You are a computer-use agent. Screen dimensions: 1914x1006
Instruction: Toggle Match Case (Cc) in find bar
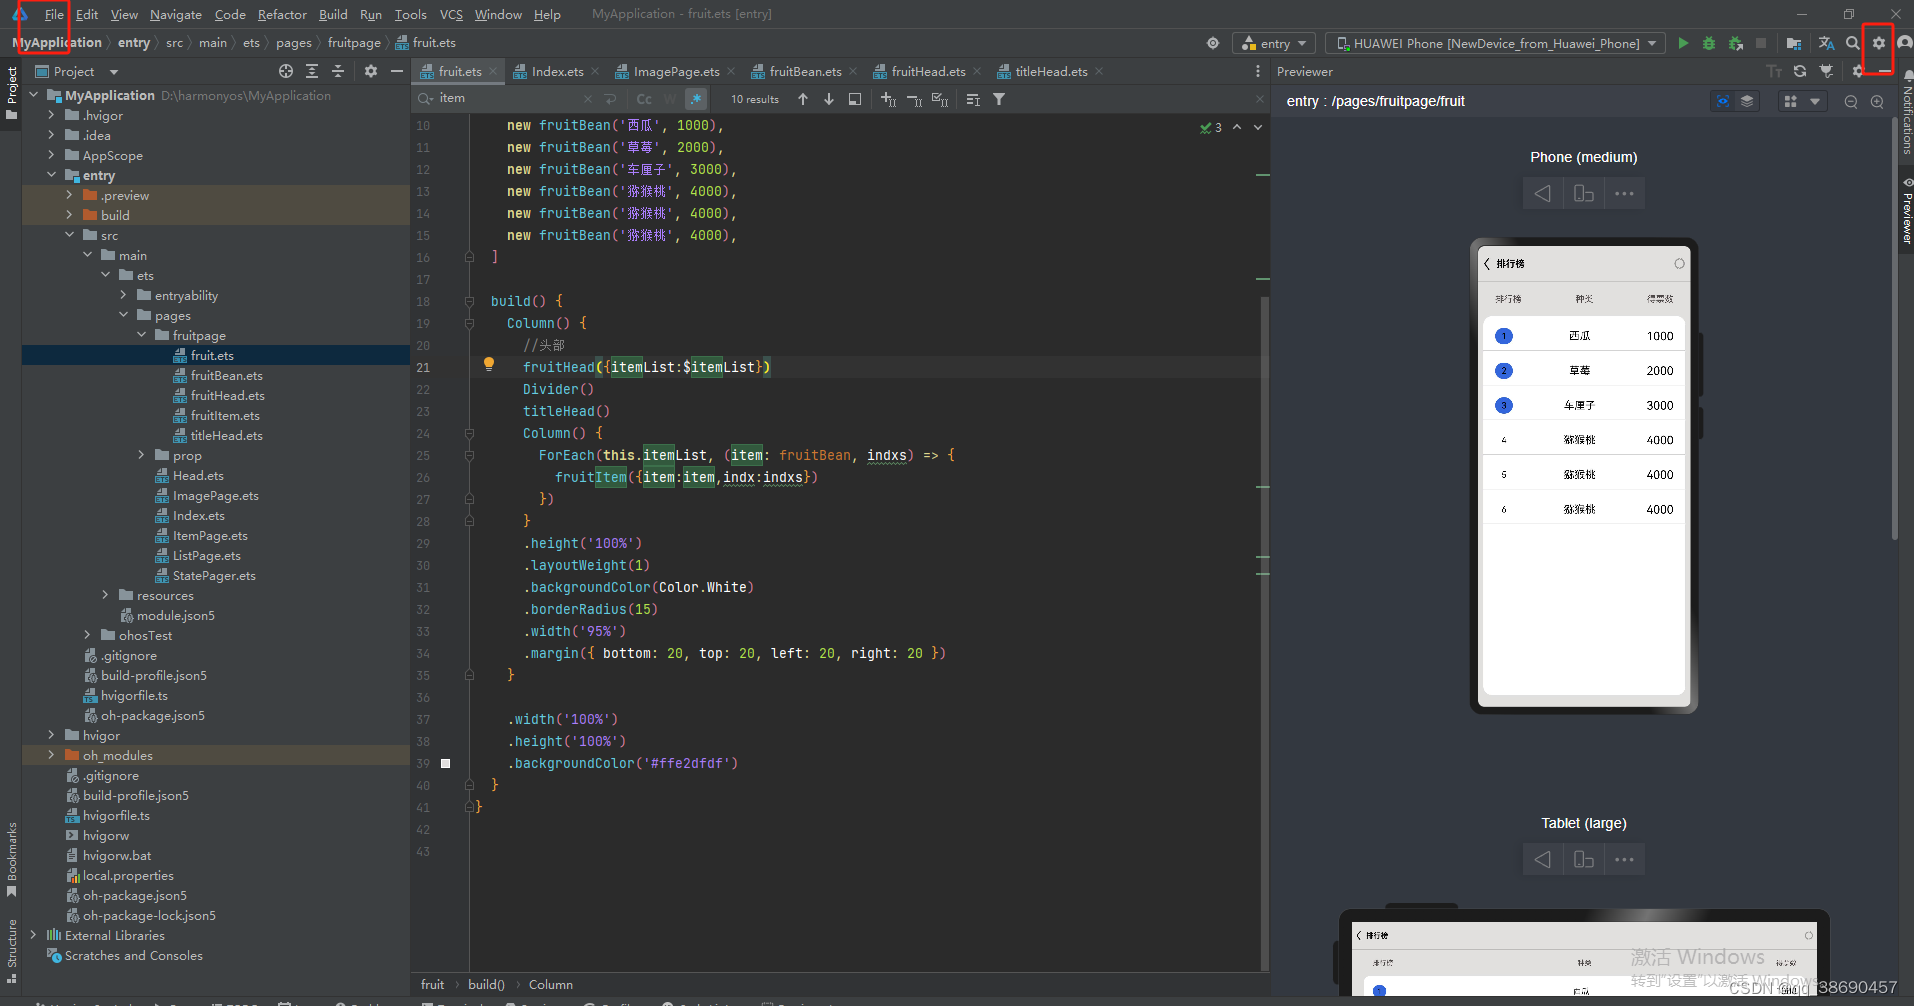coord(644,99)
